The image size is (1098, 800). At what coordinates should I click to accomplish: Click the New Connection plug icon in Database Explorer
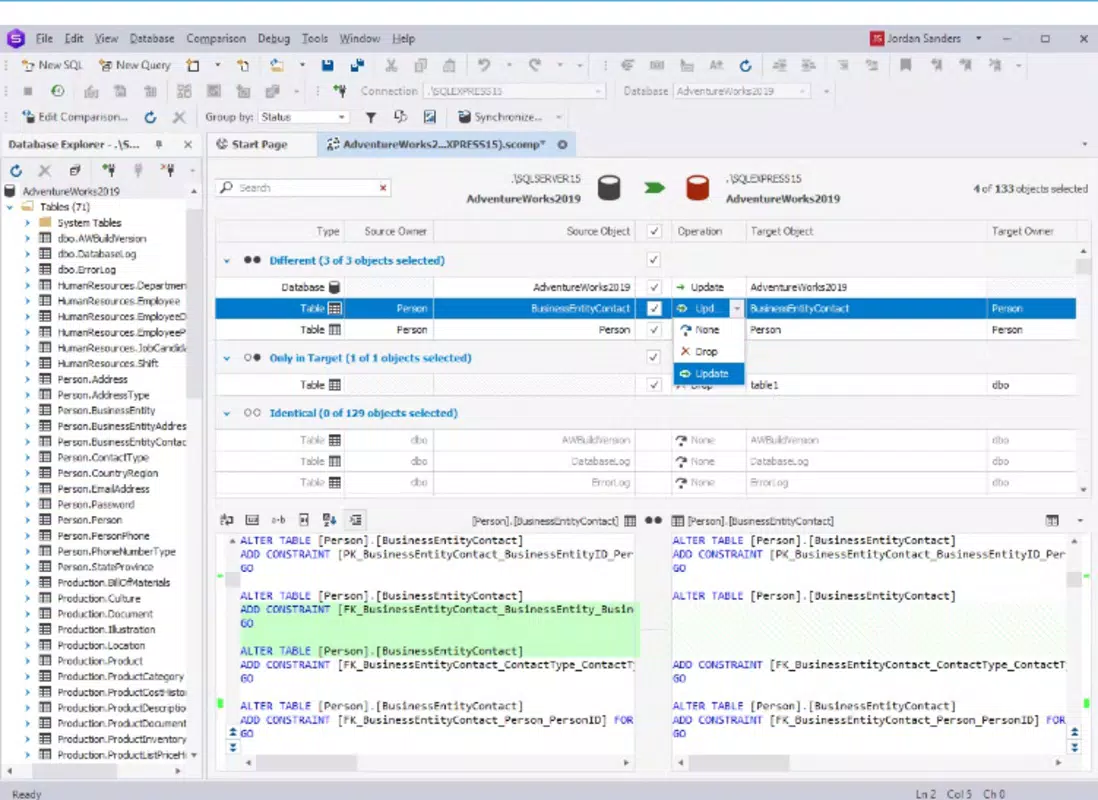click(108, 170)
